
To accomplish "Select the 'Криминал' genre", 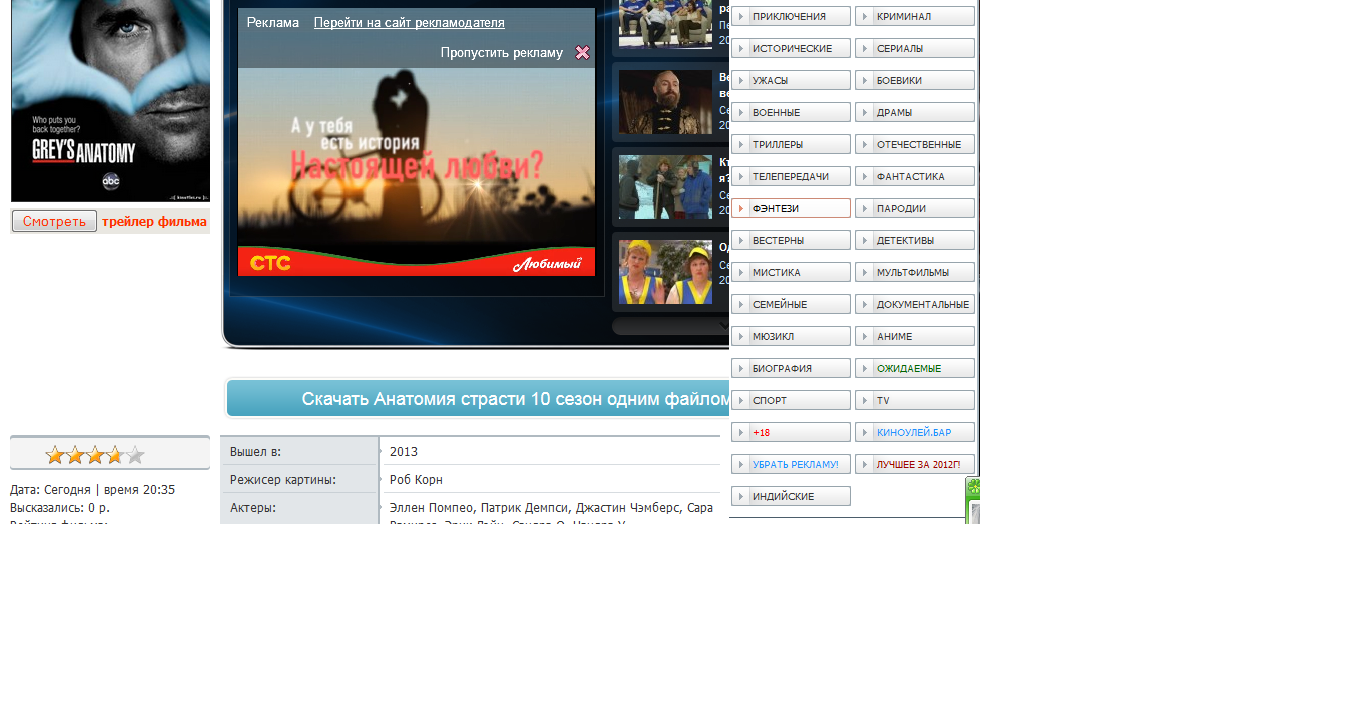I will (x=915, y=17).
